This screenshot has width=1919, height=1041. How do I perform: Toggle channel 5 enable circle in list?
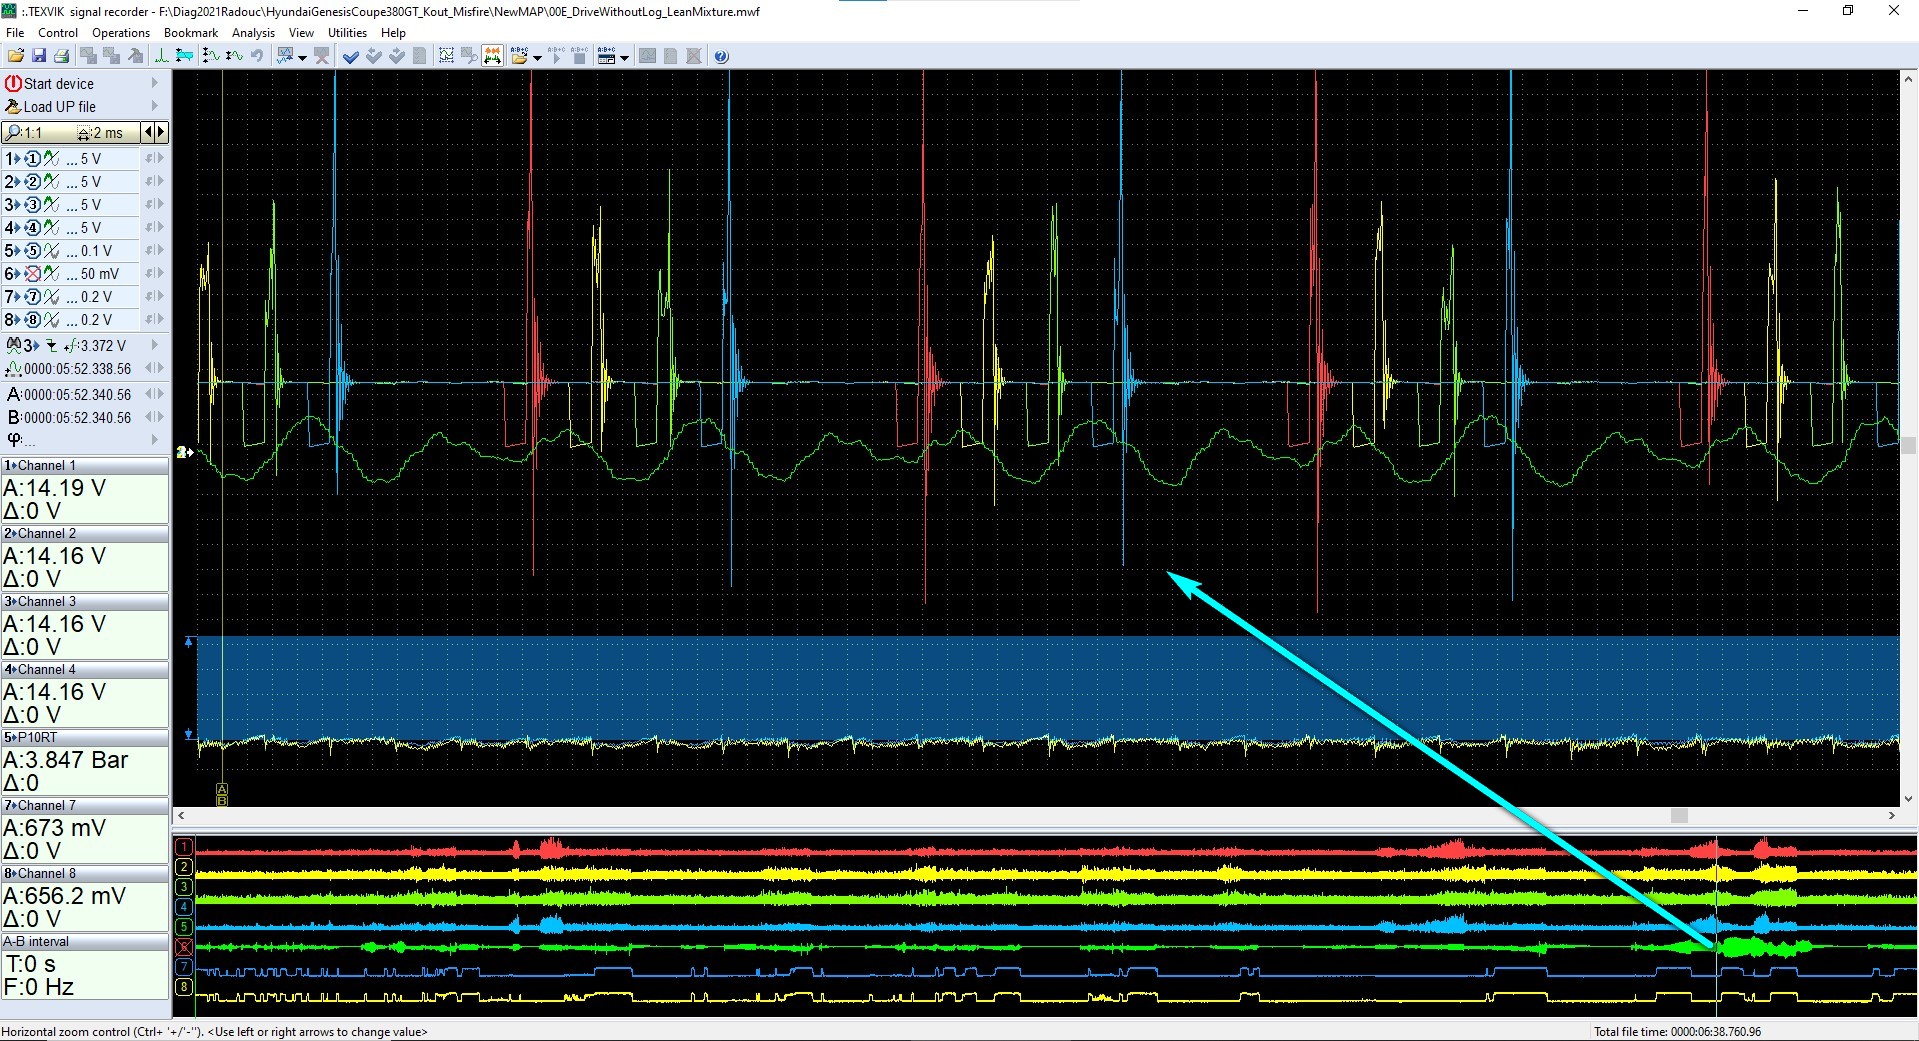(x=32, y=251)
